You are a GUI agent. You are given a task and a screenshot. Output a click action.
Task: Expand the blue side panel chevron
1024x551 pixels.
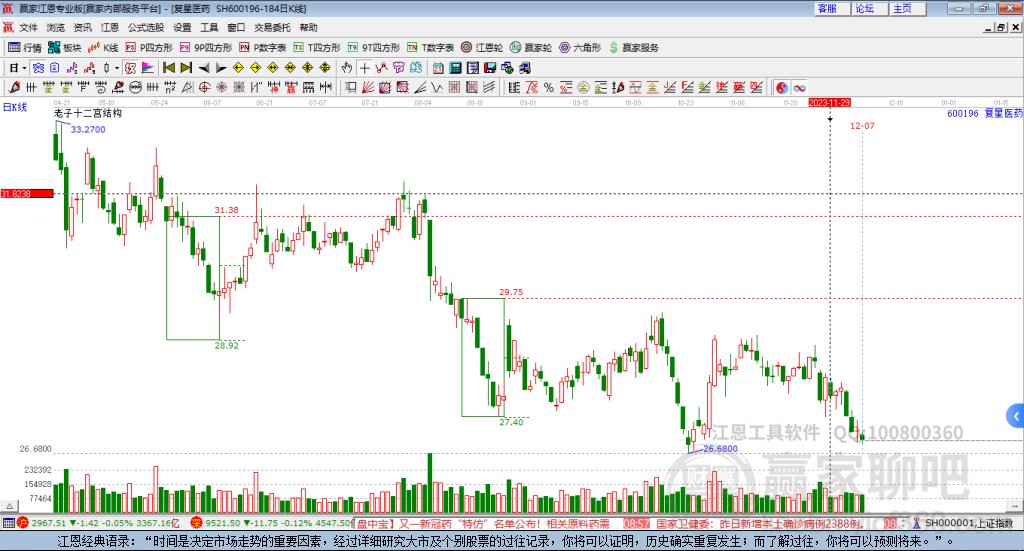coord(1016,416)
